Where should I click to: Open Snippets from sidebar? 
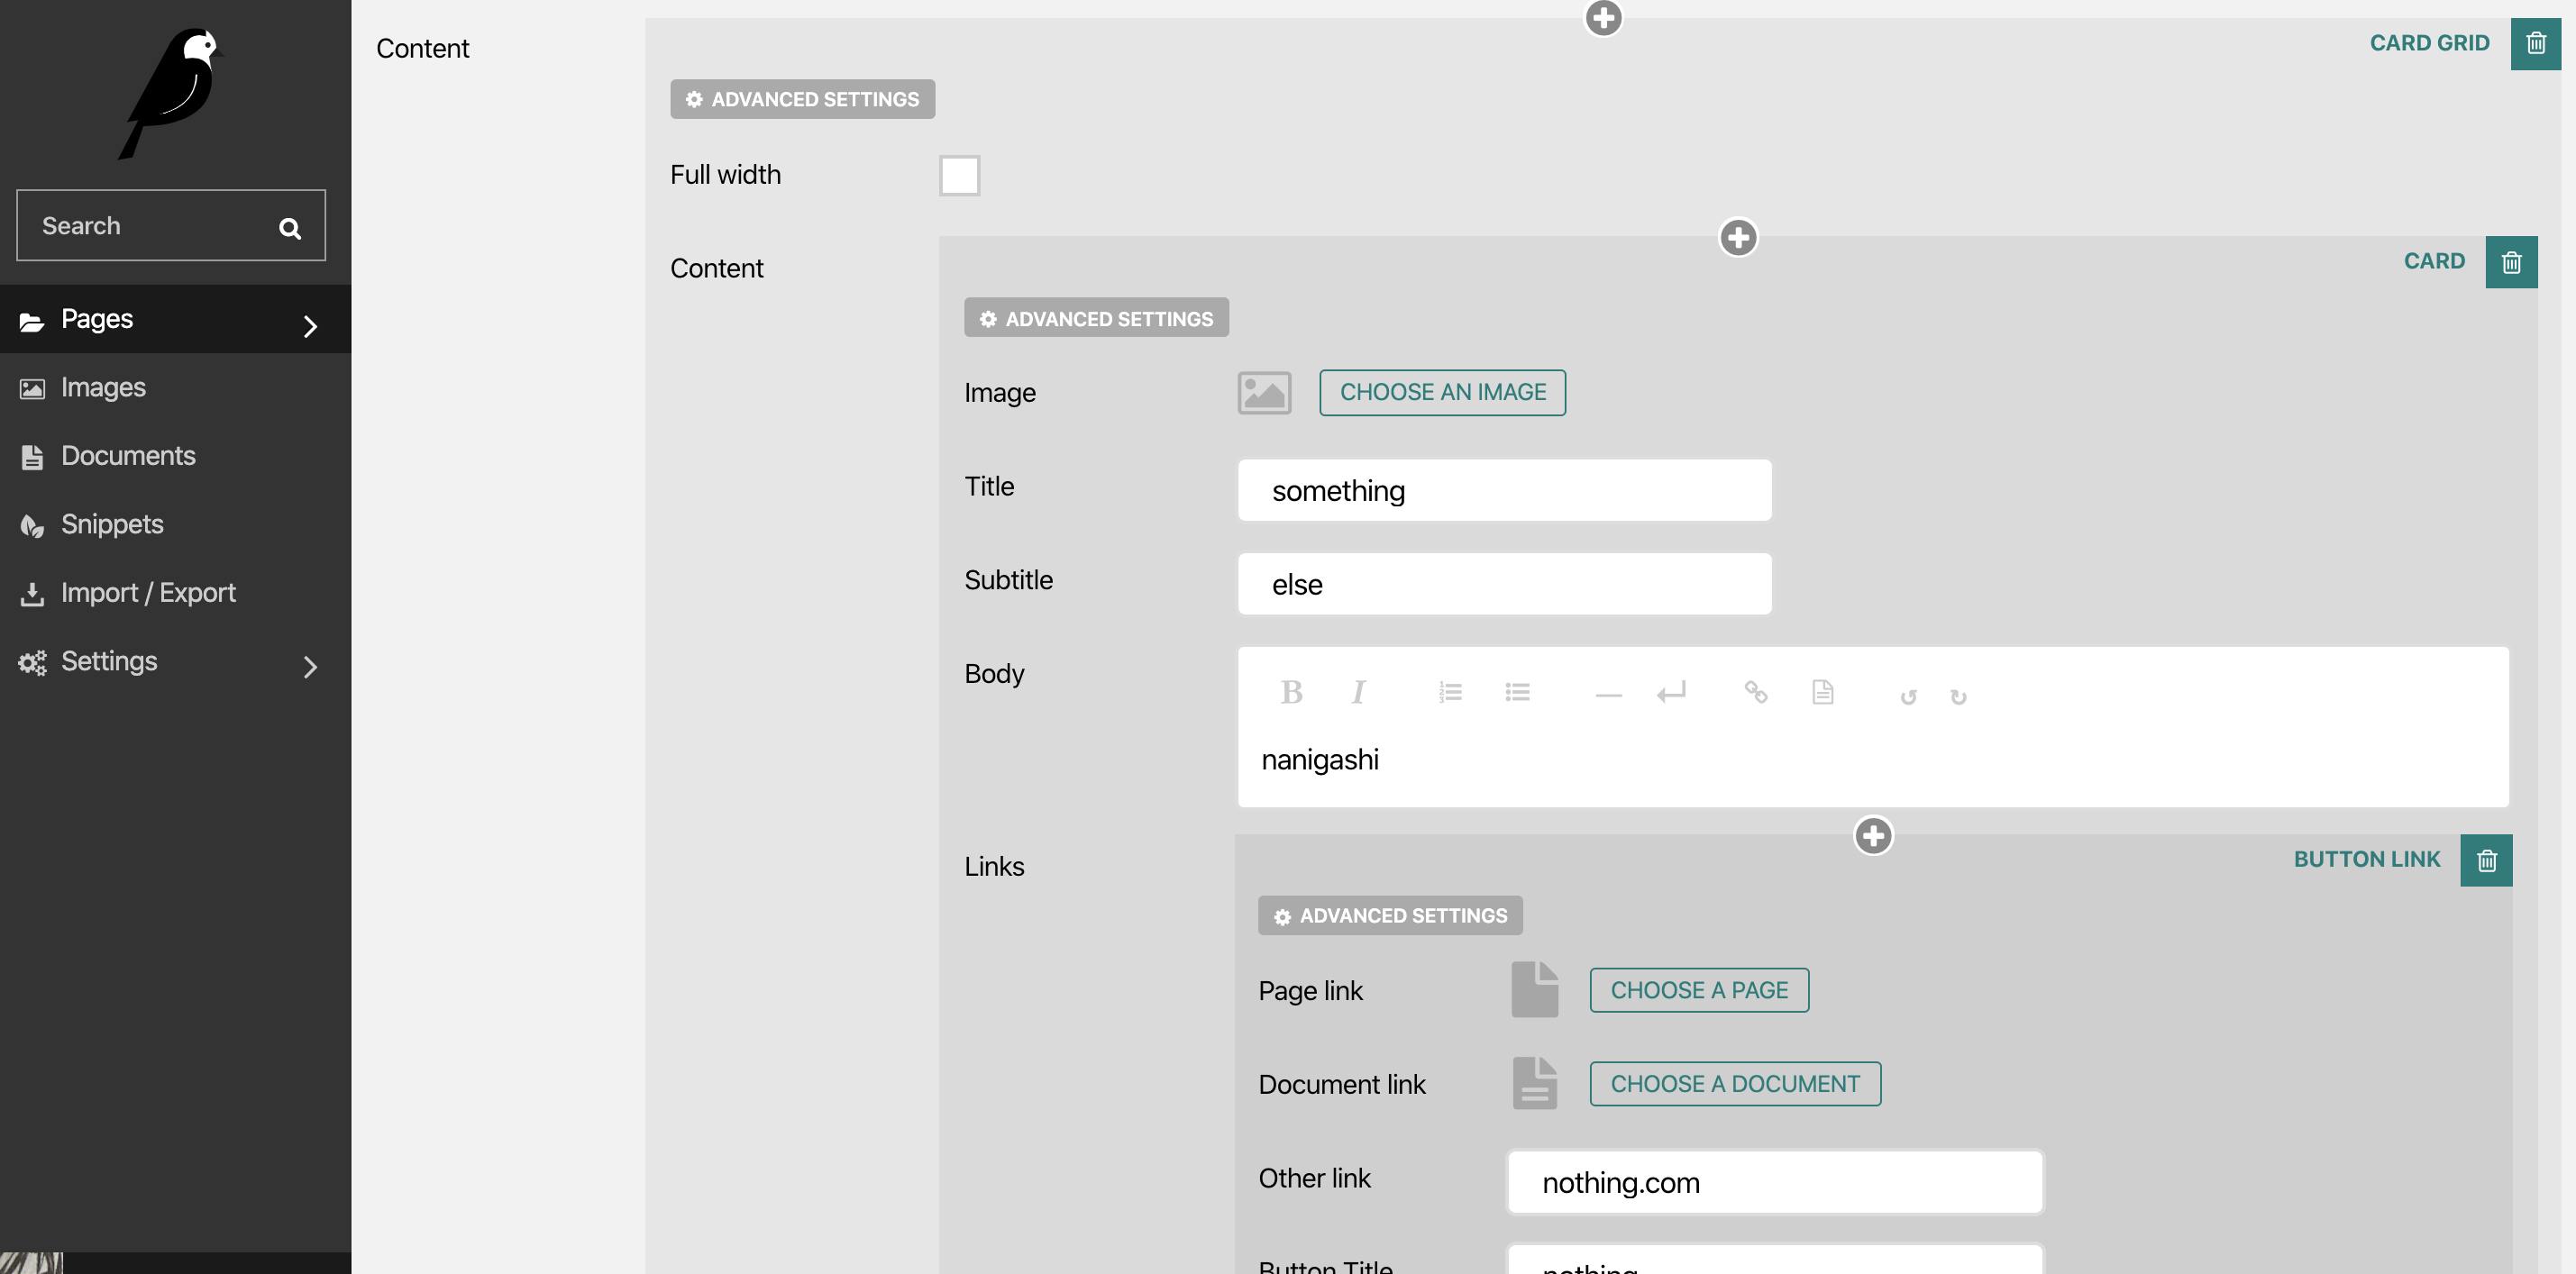coord(111,524)
